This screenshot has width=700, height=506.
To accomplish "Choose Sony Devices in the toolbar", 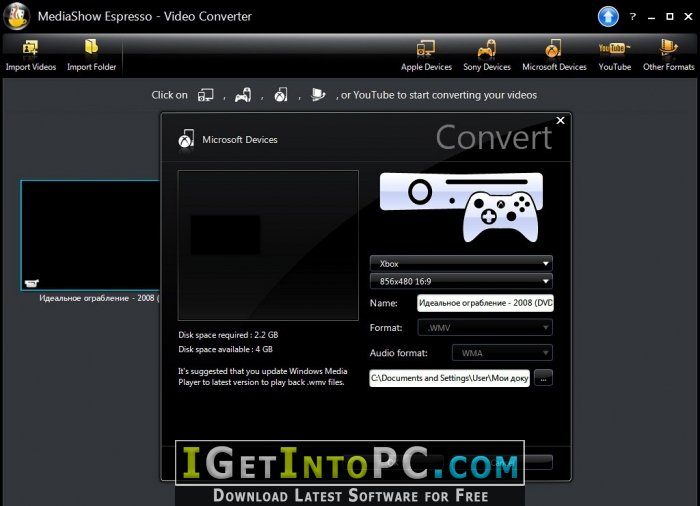I will 487,49.
